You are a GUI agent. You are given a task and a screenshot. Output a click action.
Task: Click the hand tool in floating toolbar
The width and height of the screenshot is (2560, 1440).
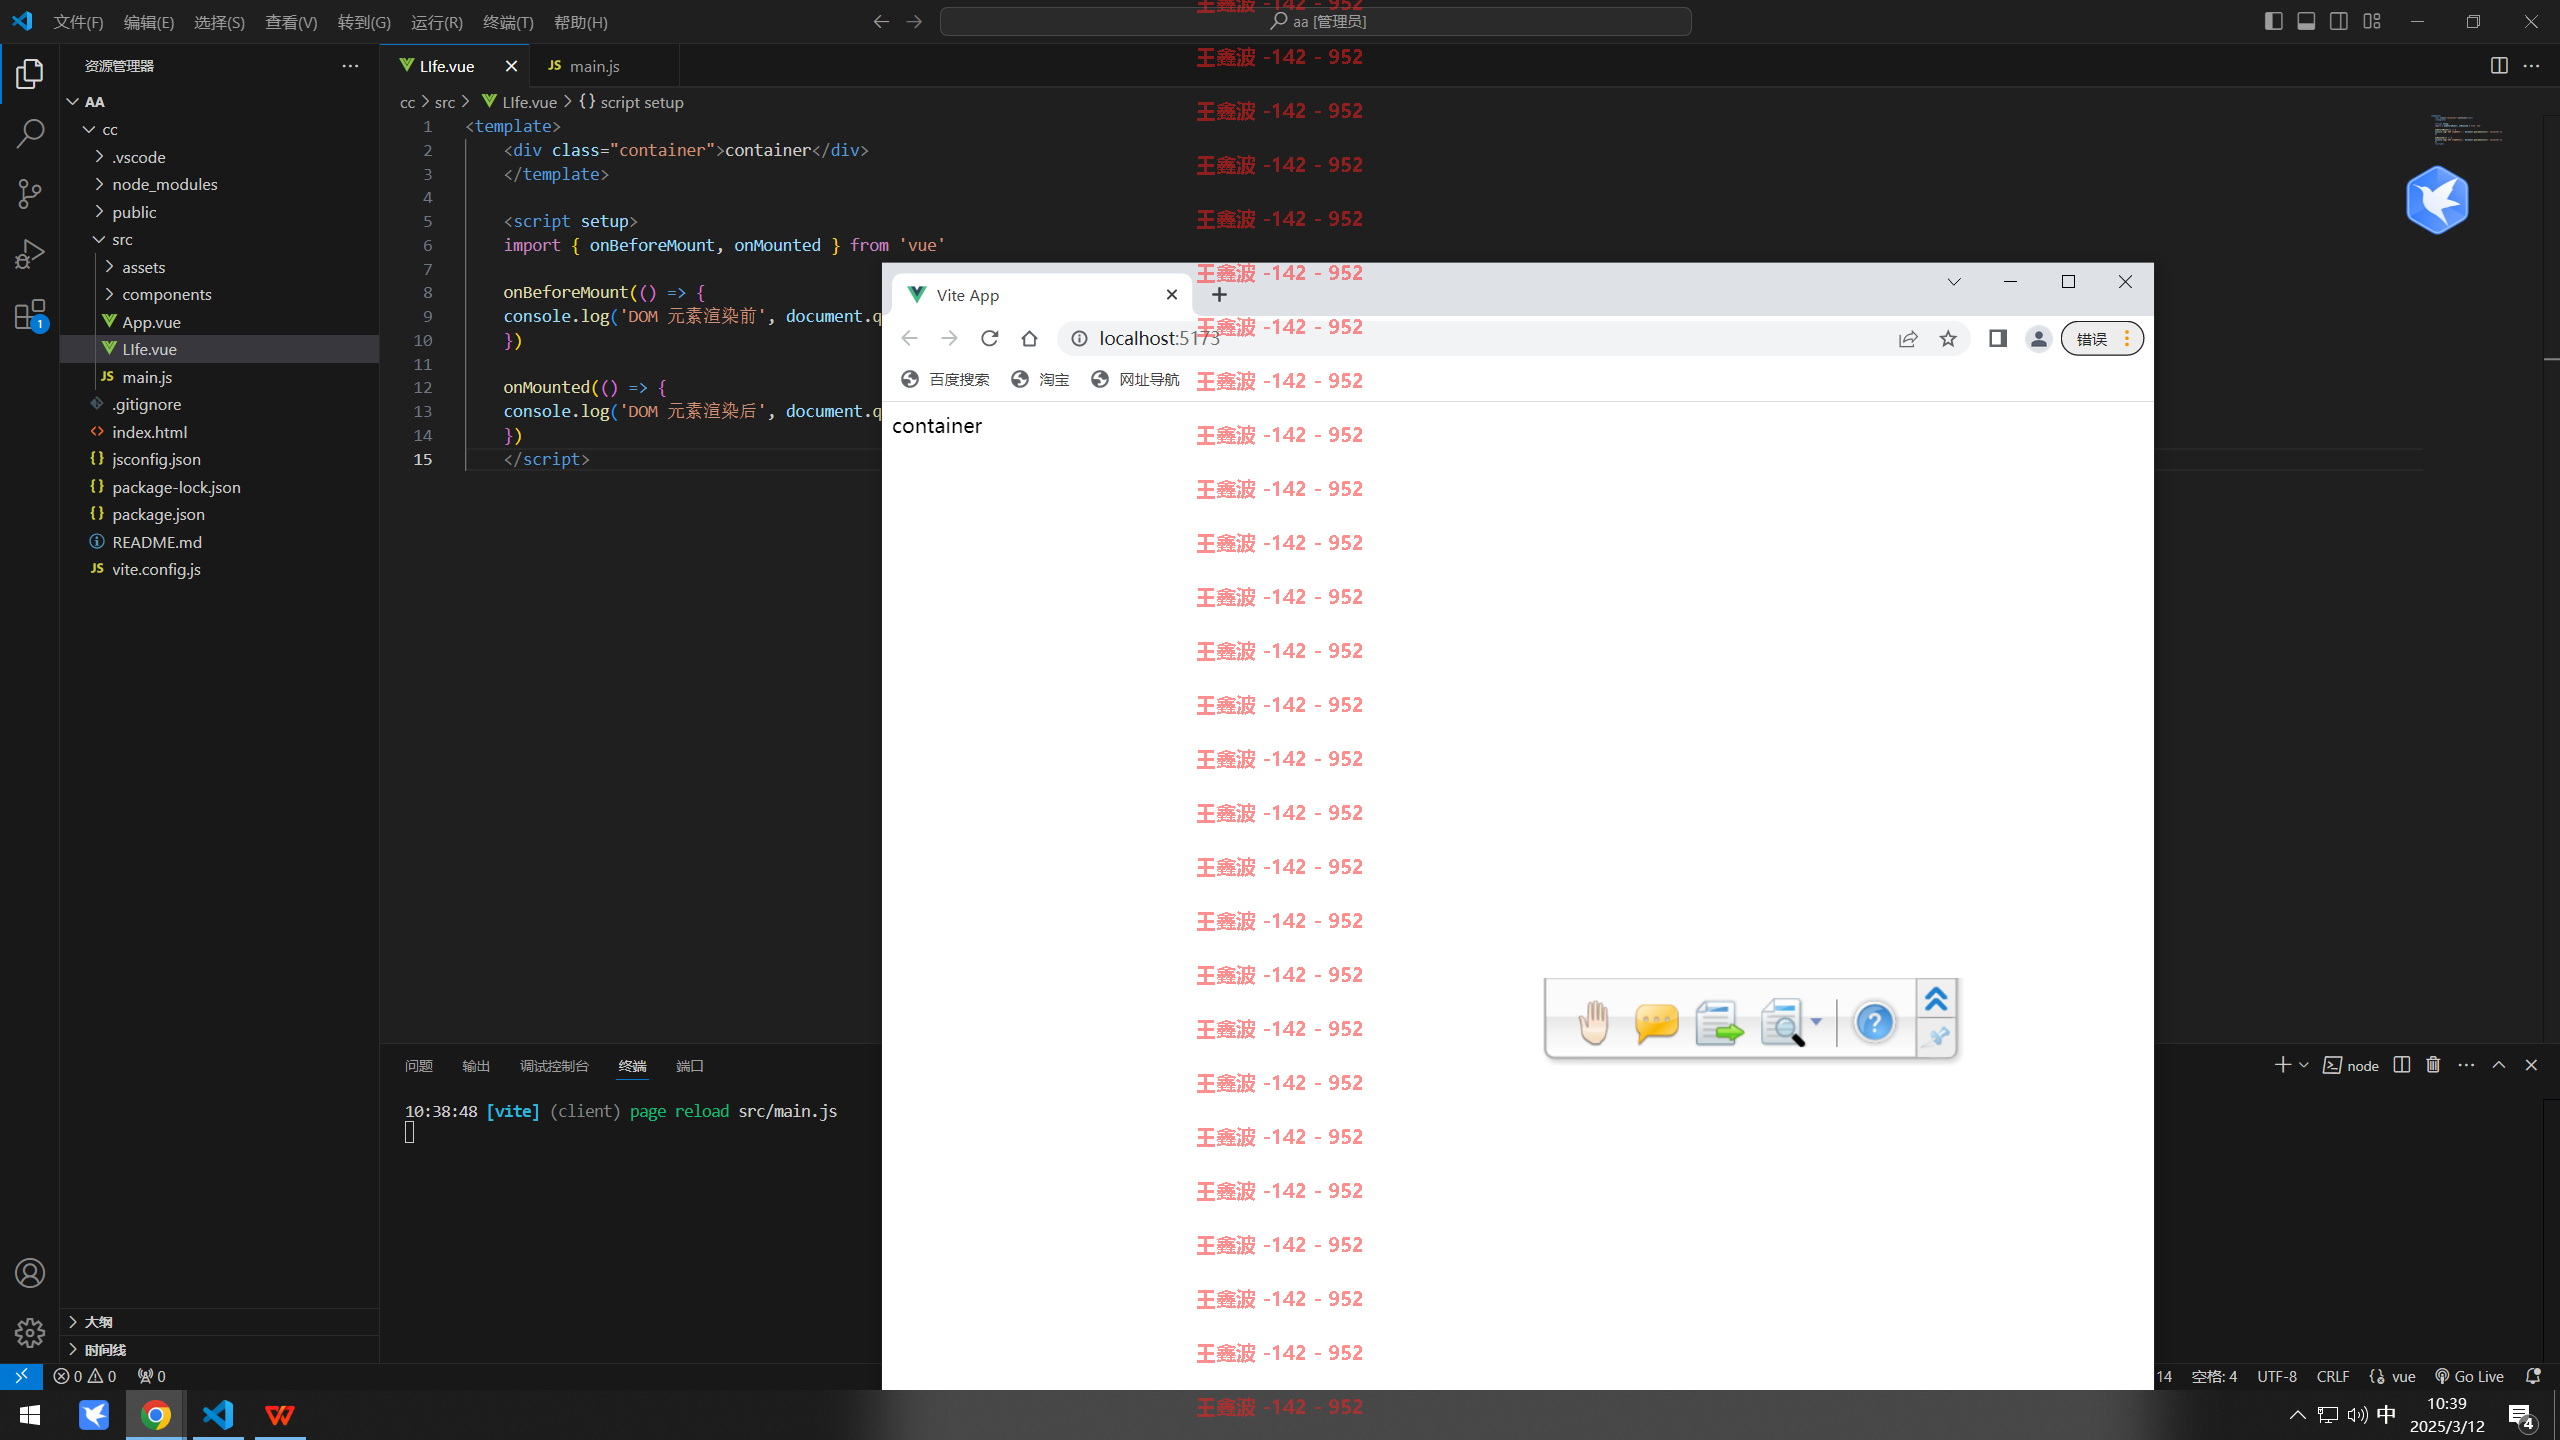pyautogui.click(x=1593, y=1023)
